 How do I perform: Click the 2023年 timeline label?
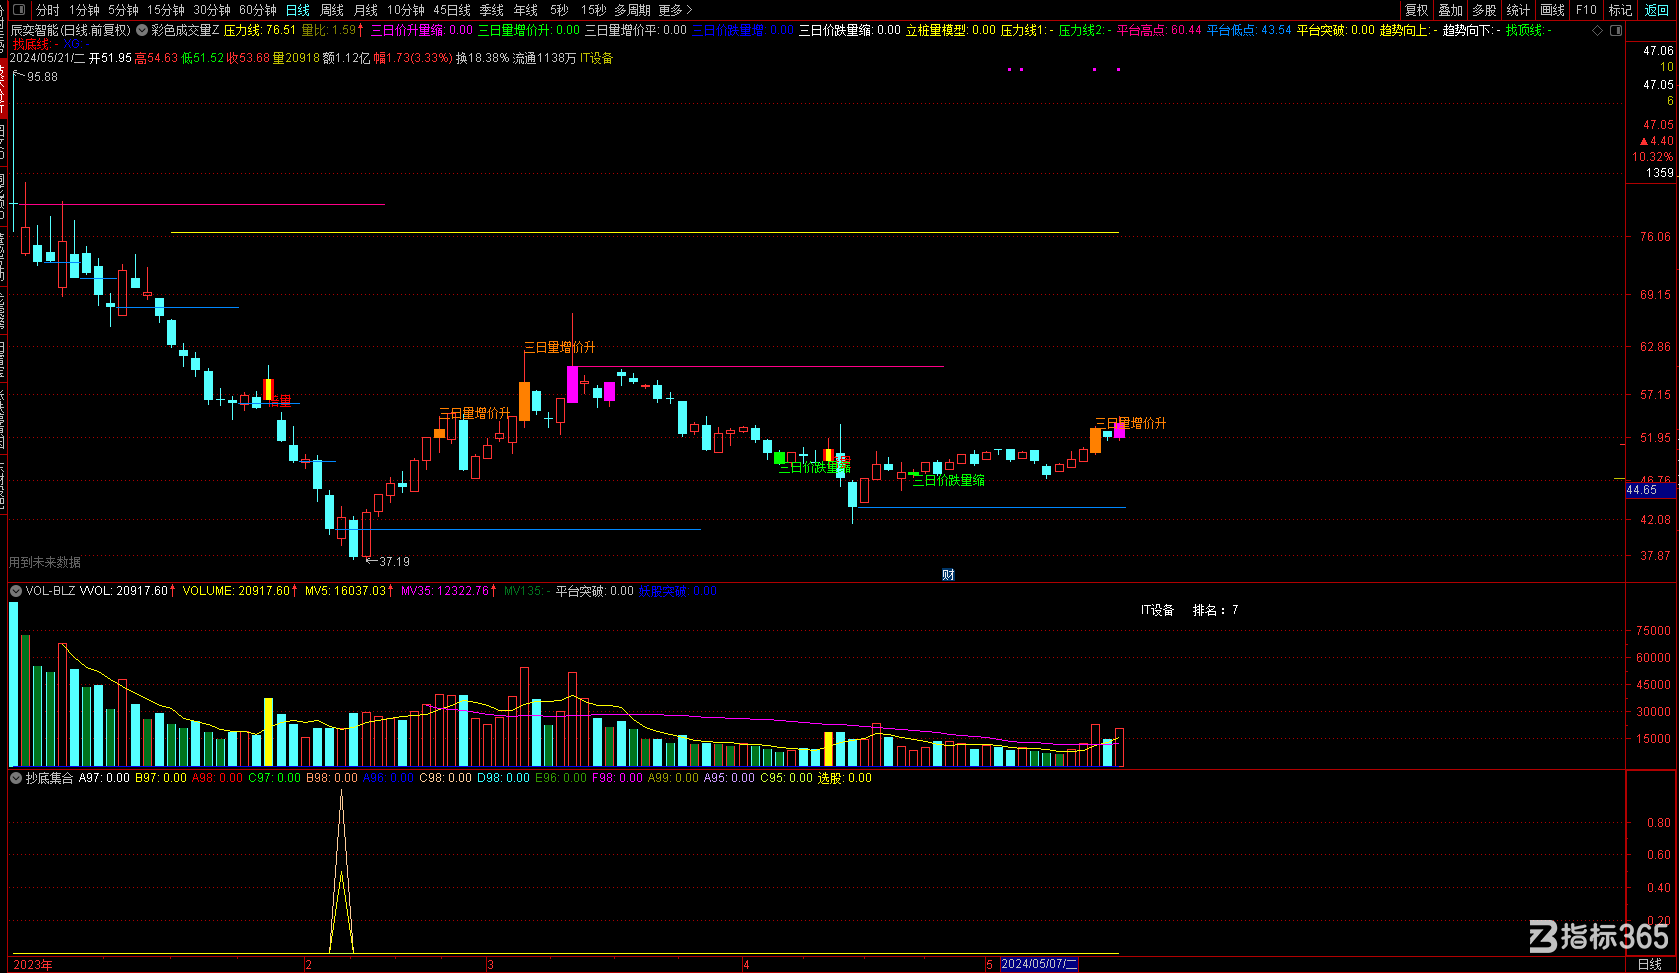33,964
